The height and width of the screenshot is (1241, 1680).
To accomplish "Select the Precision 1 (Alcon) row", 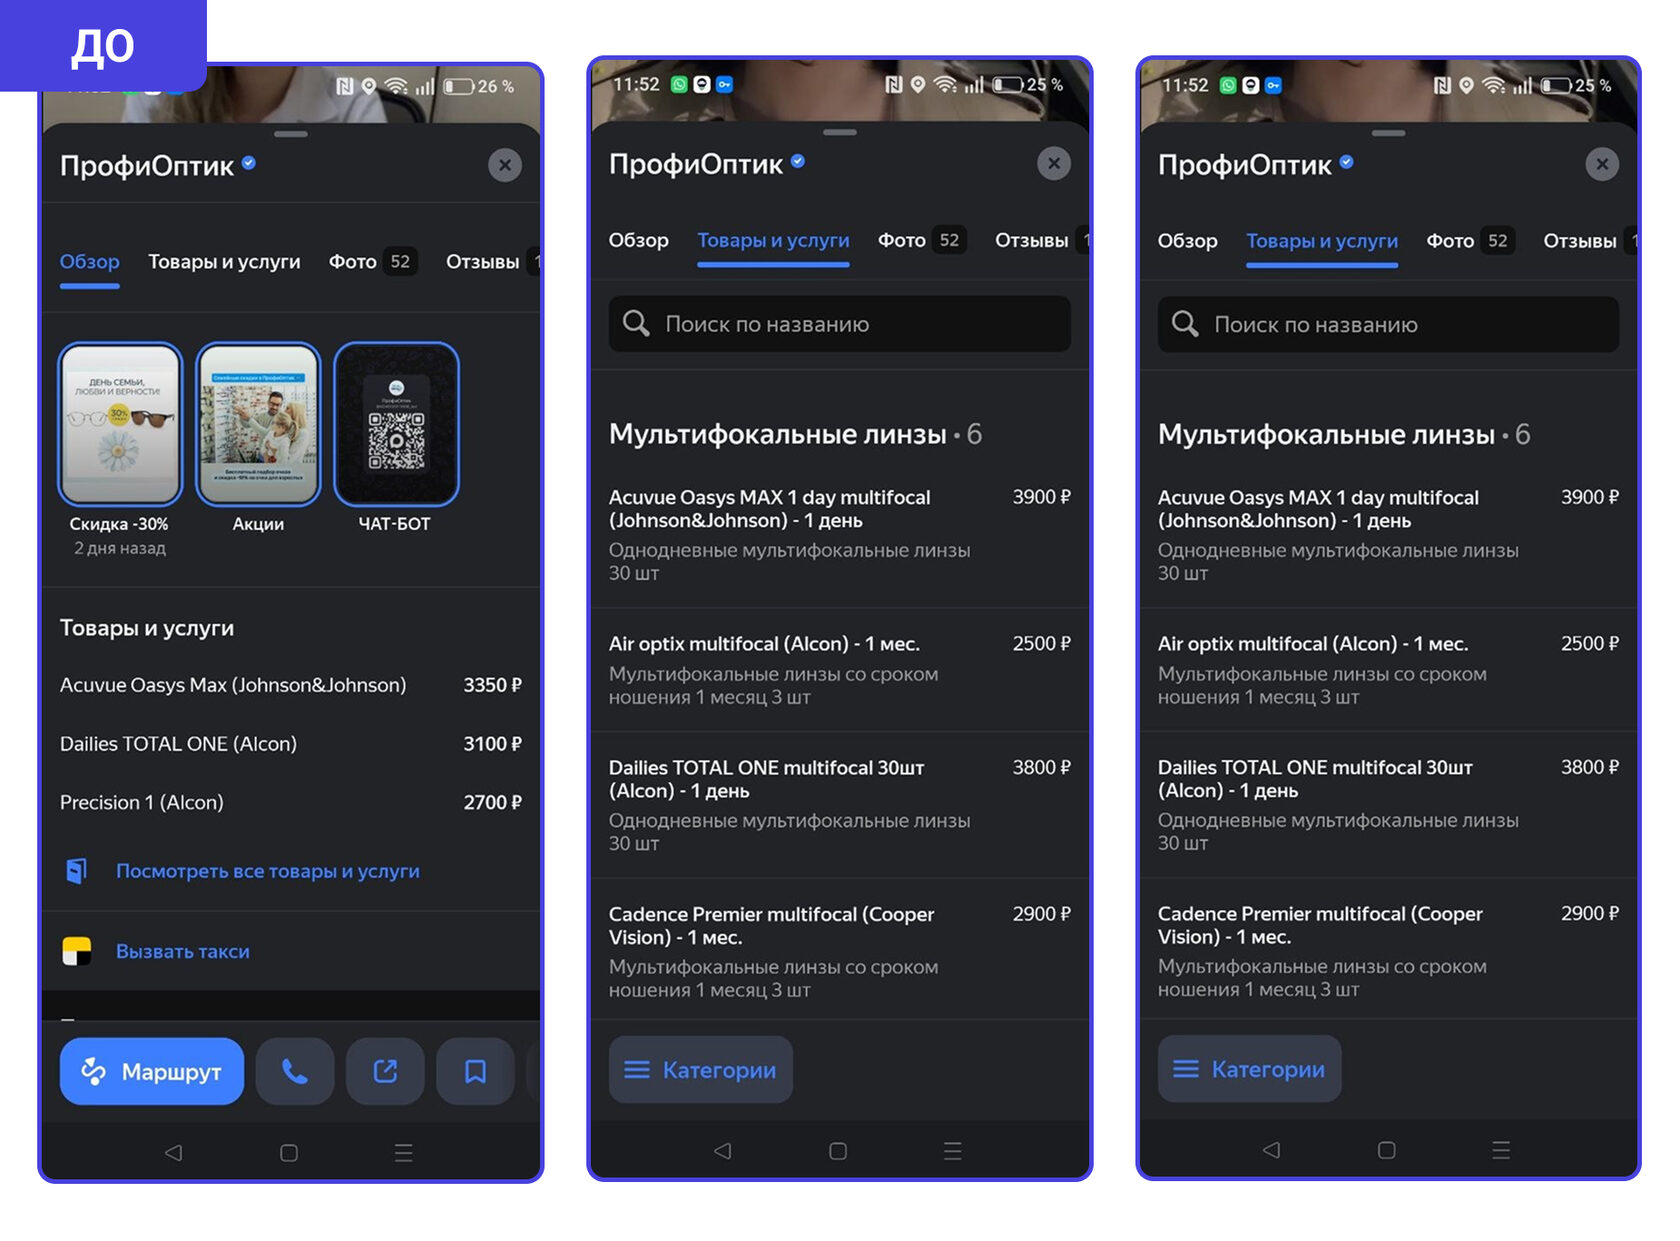I will pyautogui.click(x=291, y=802).
